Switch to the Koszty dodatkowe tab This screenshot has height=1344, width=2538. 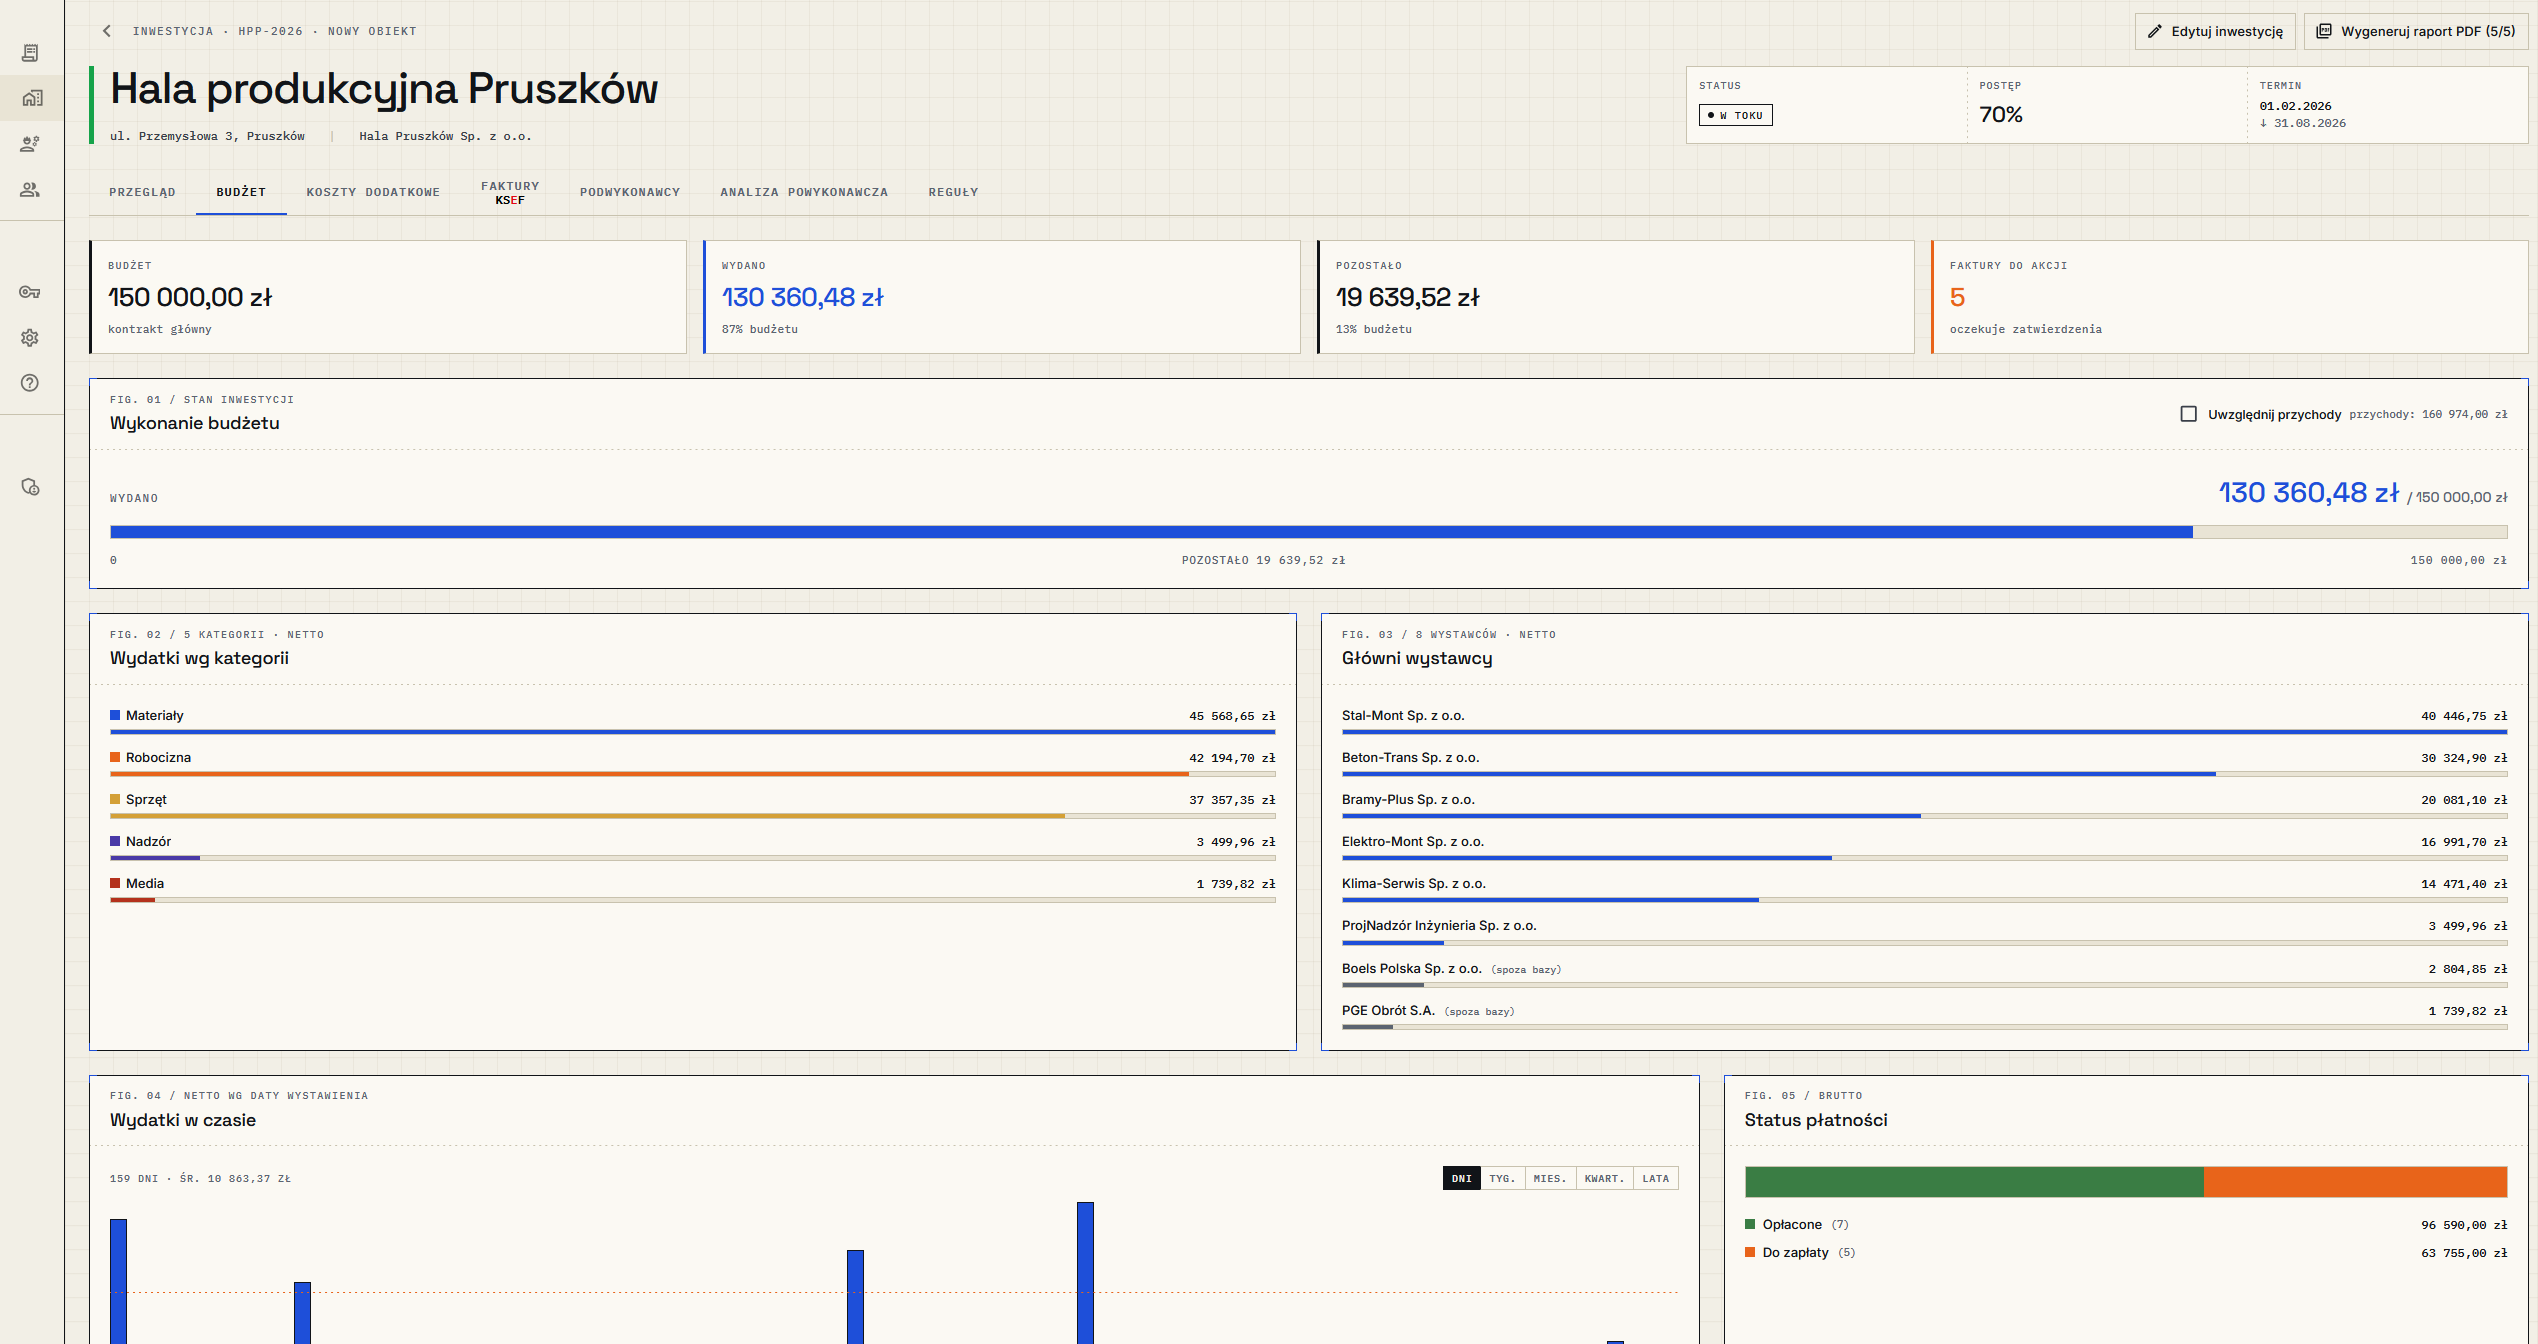pos(373,192)
